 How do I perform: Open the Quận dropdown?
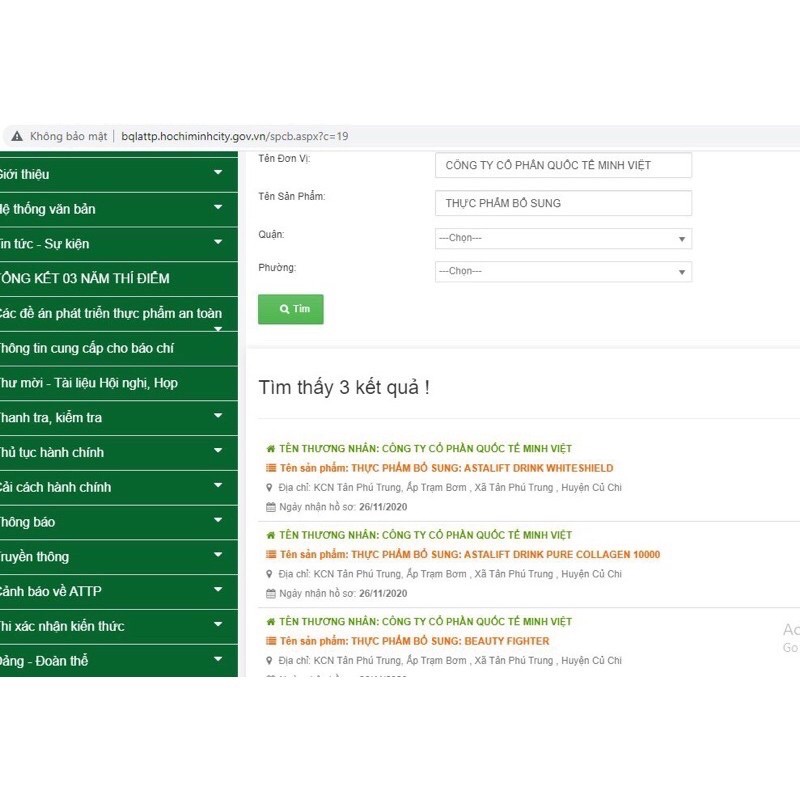(x=563, y=238)
